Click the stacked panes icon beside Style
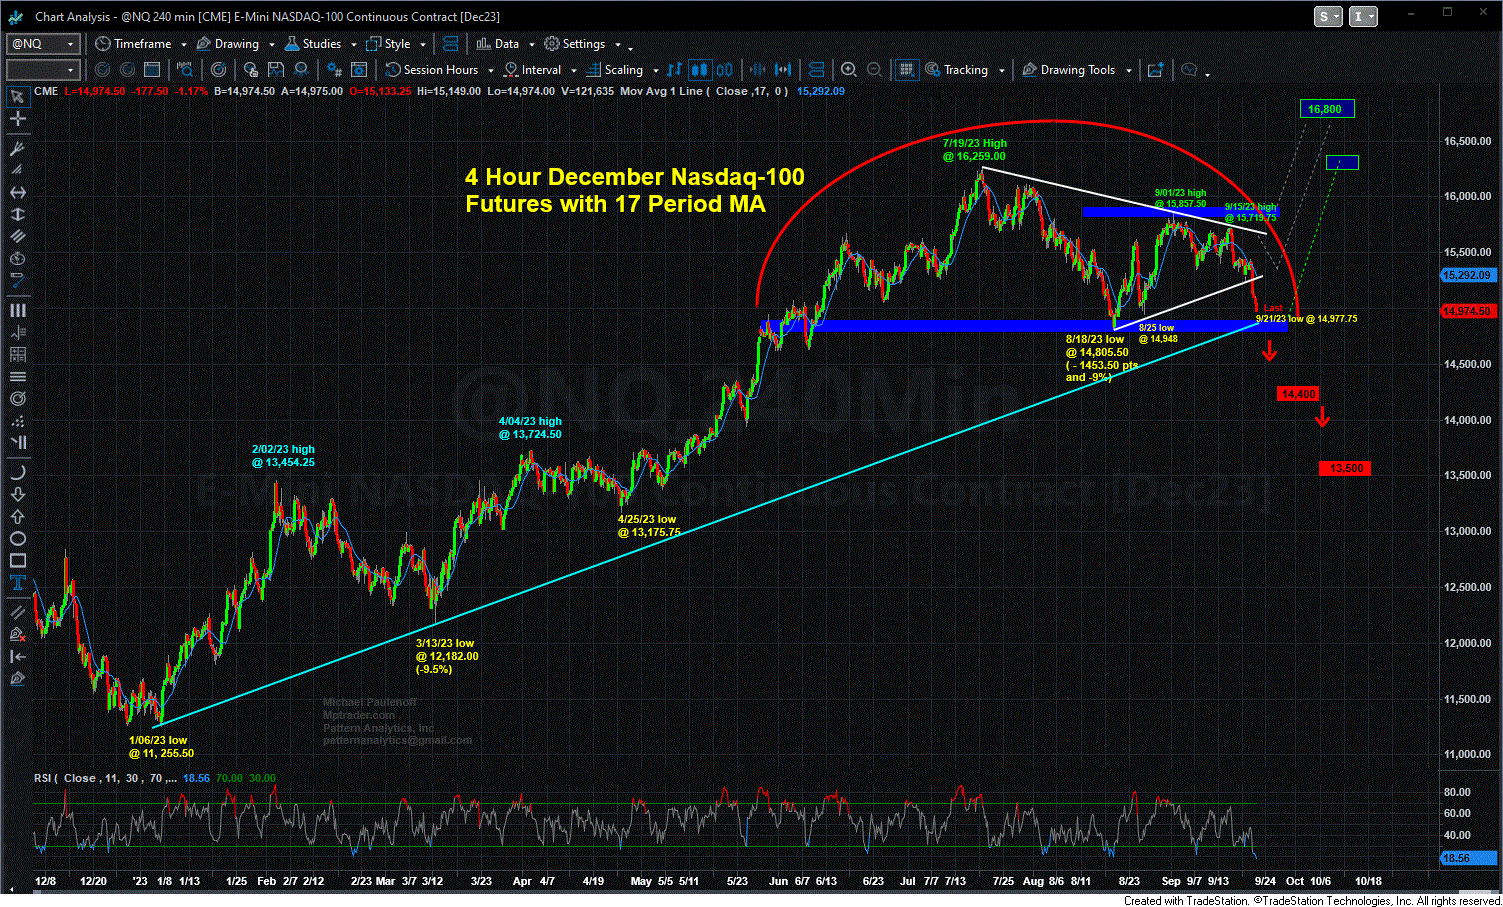Image resolution: width=1503 pixels, height=907 pixels. point(450,44)
